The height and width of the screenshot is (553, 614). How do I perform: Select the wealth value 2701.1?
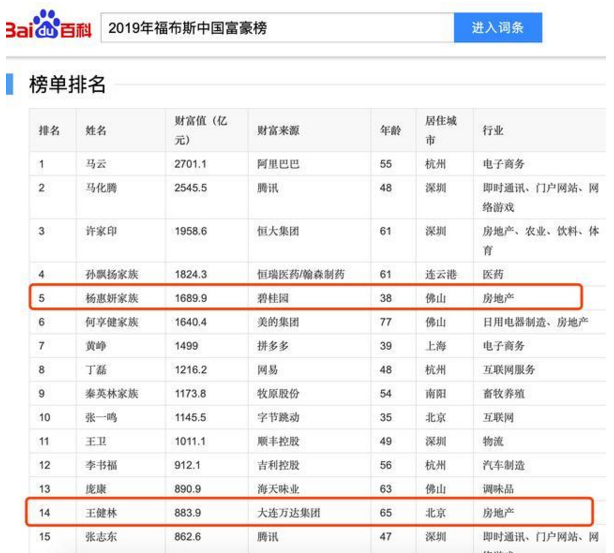coord(190,164)
